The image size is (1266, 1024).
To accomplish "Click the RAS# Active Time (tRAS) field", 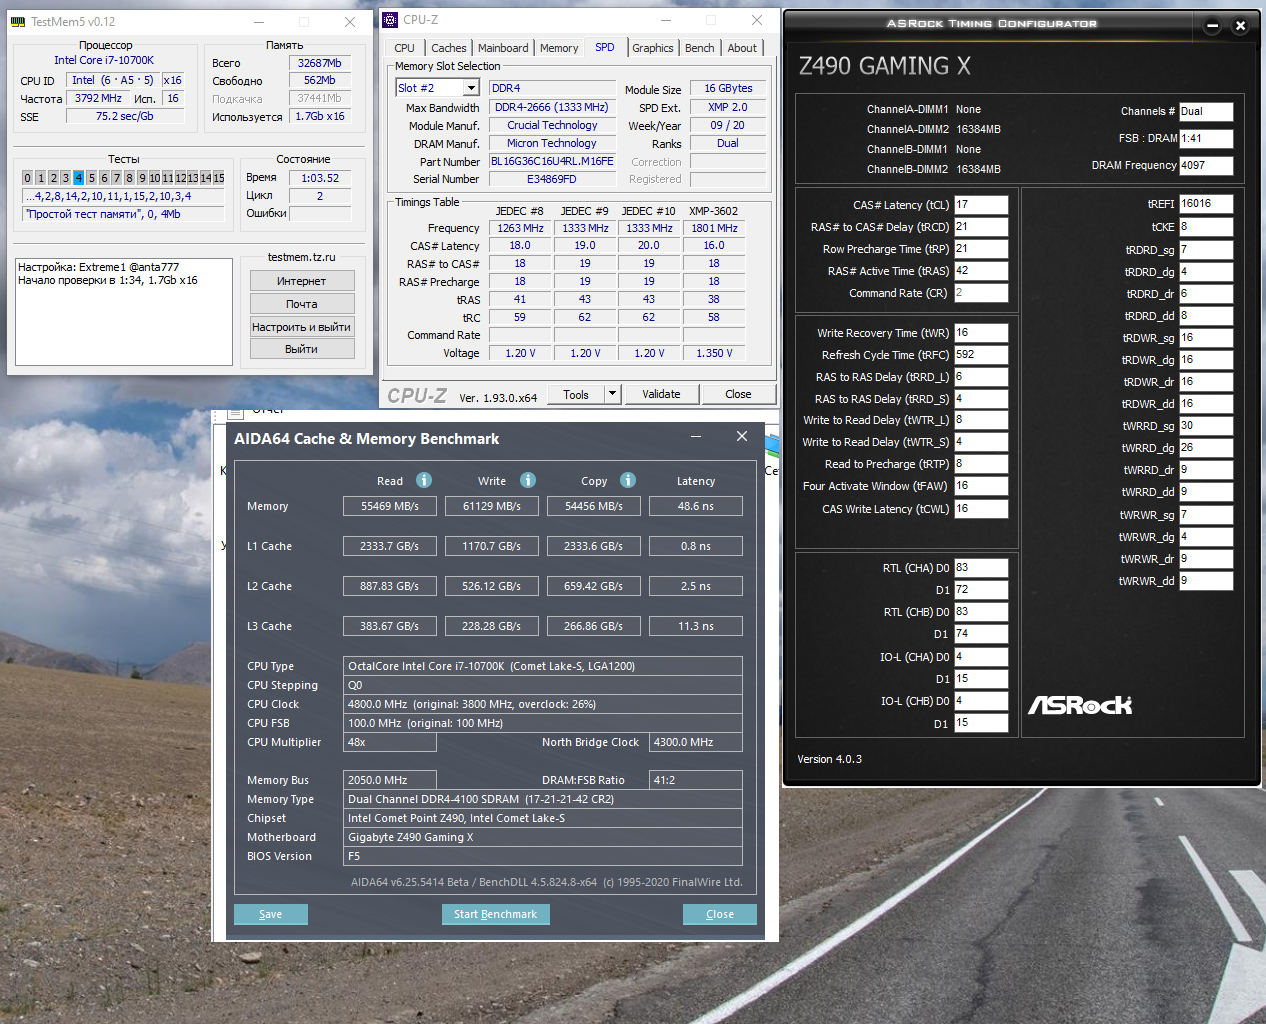I will [x=981, y=271].
